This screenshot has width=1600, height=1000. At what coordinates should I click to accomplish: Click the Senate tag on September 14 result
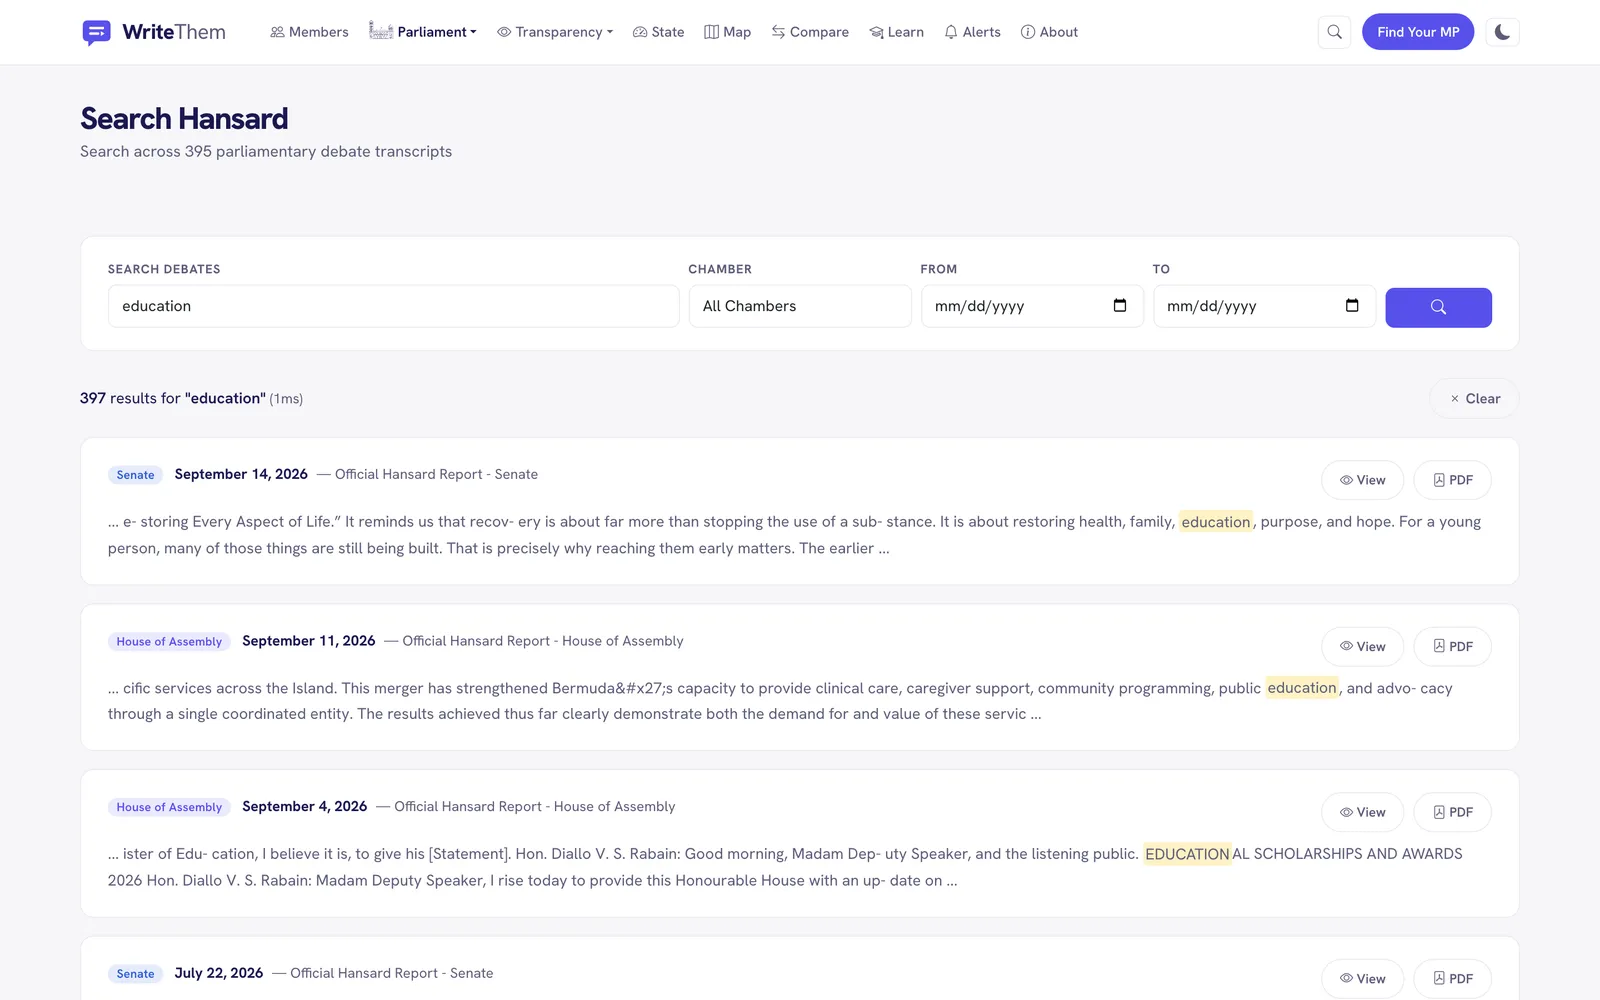[x=135, y=475]
